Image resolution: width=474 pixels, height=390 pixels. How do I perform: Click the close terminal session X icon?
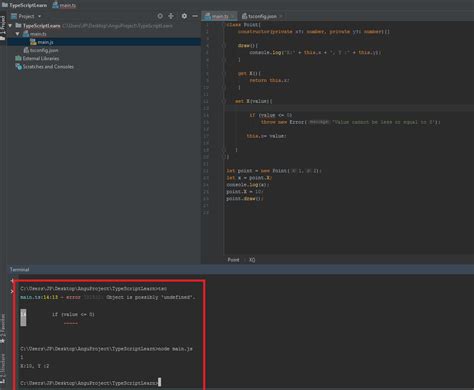[12, 291]
